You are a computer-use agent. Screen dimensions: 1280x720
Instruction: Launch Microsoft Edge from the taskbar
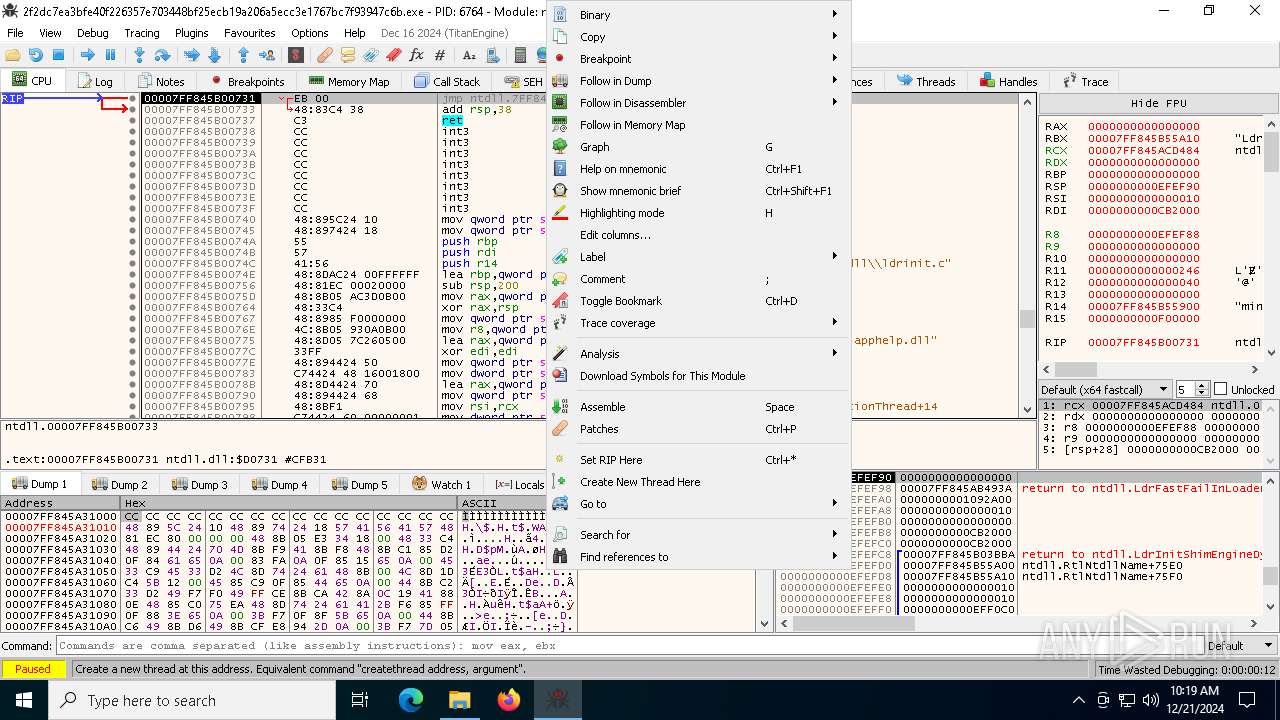point(411,700)
